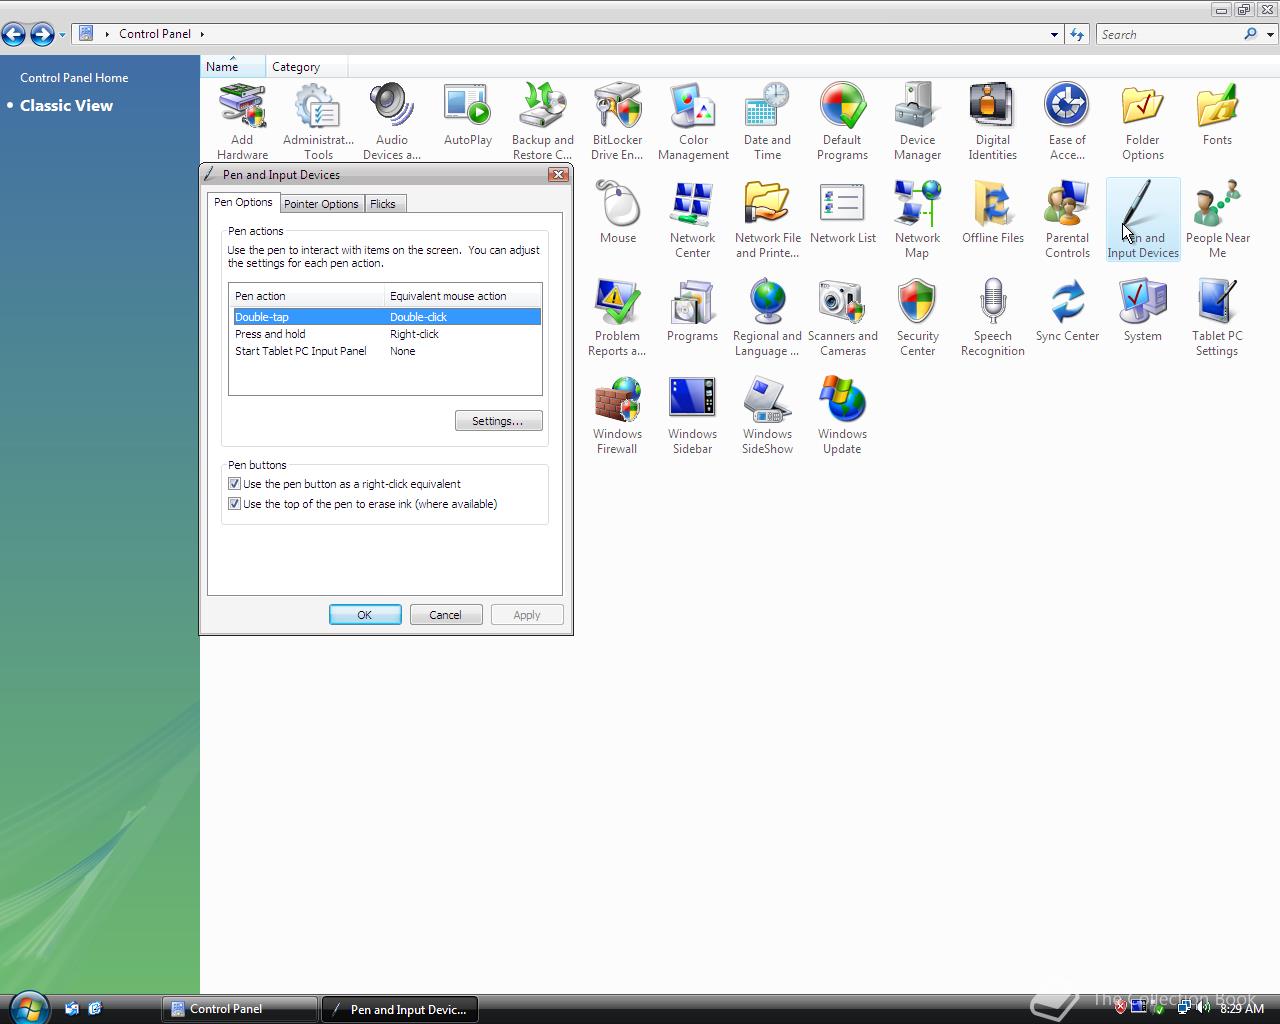Open Problem Reports icon
The width and height of the screenshot is (1280, 1024).
pos(617,318)
